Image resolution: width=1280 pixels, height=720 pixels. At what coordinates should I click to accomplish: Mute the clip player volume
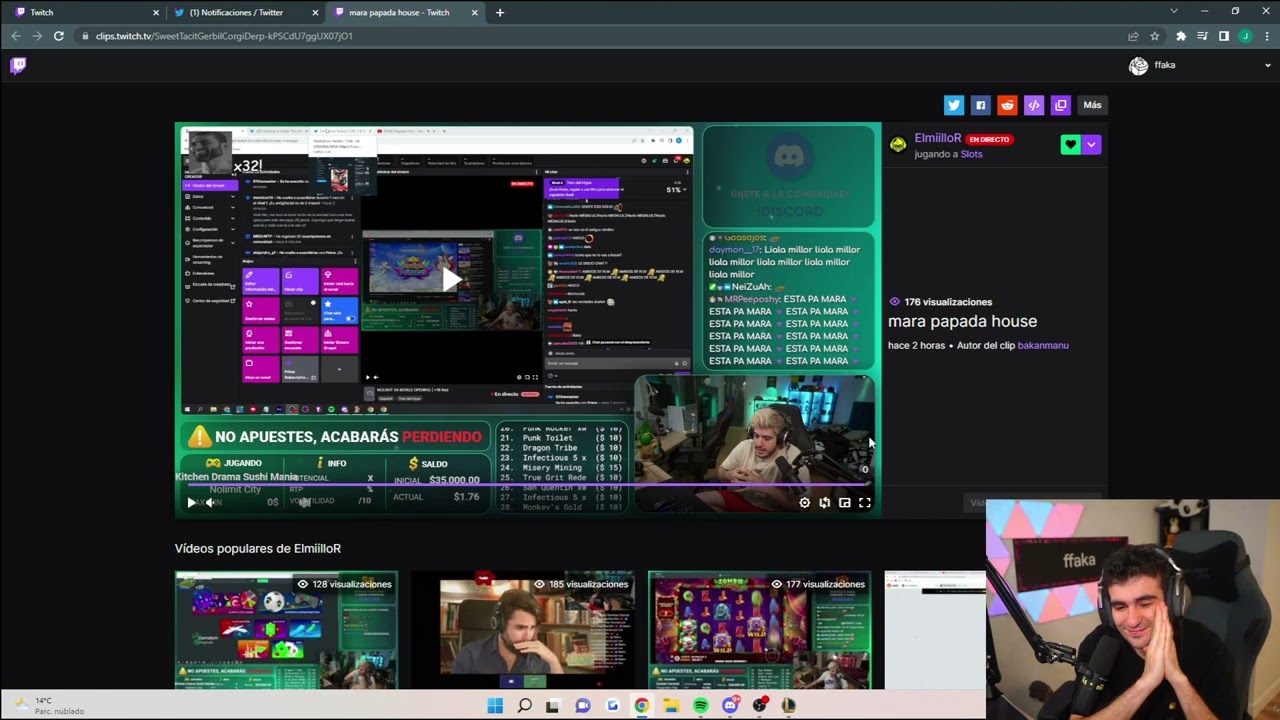[210, 503]
